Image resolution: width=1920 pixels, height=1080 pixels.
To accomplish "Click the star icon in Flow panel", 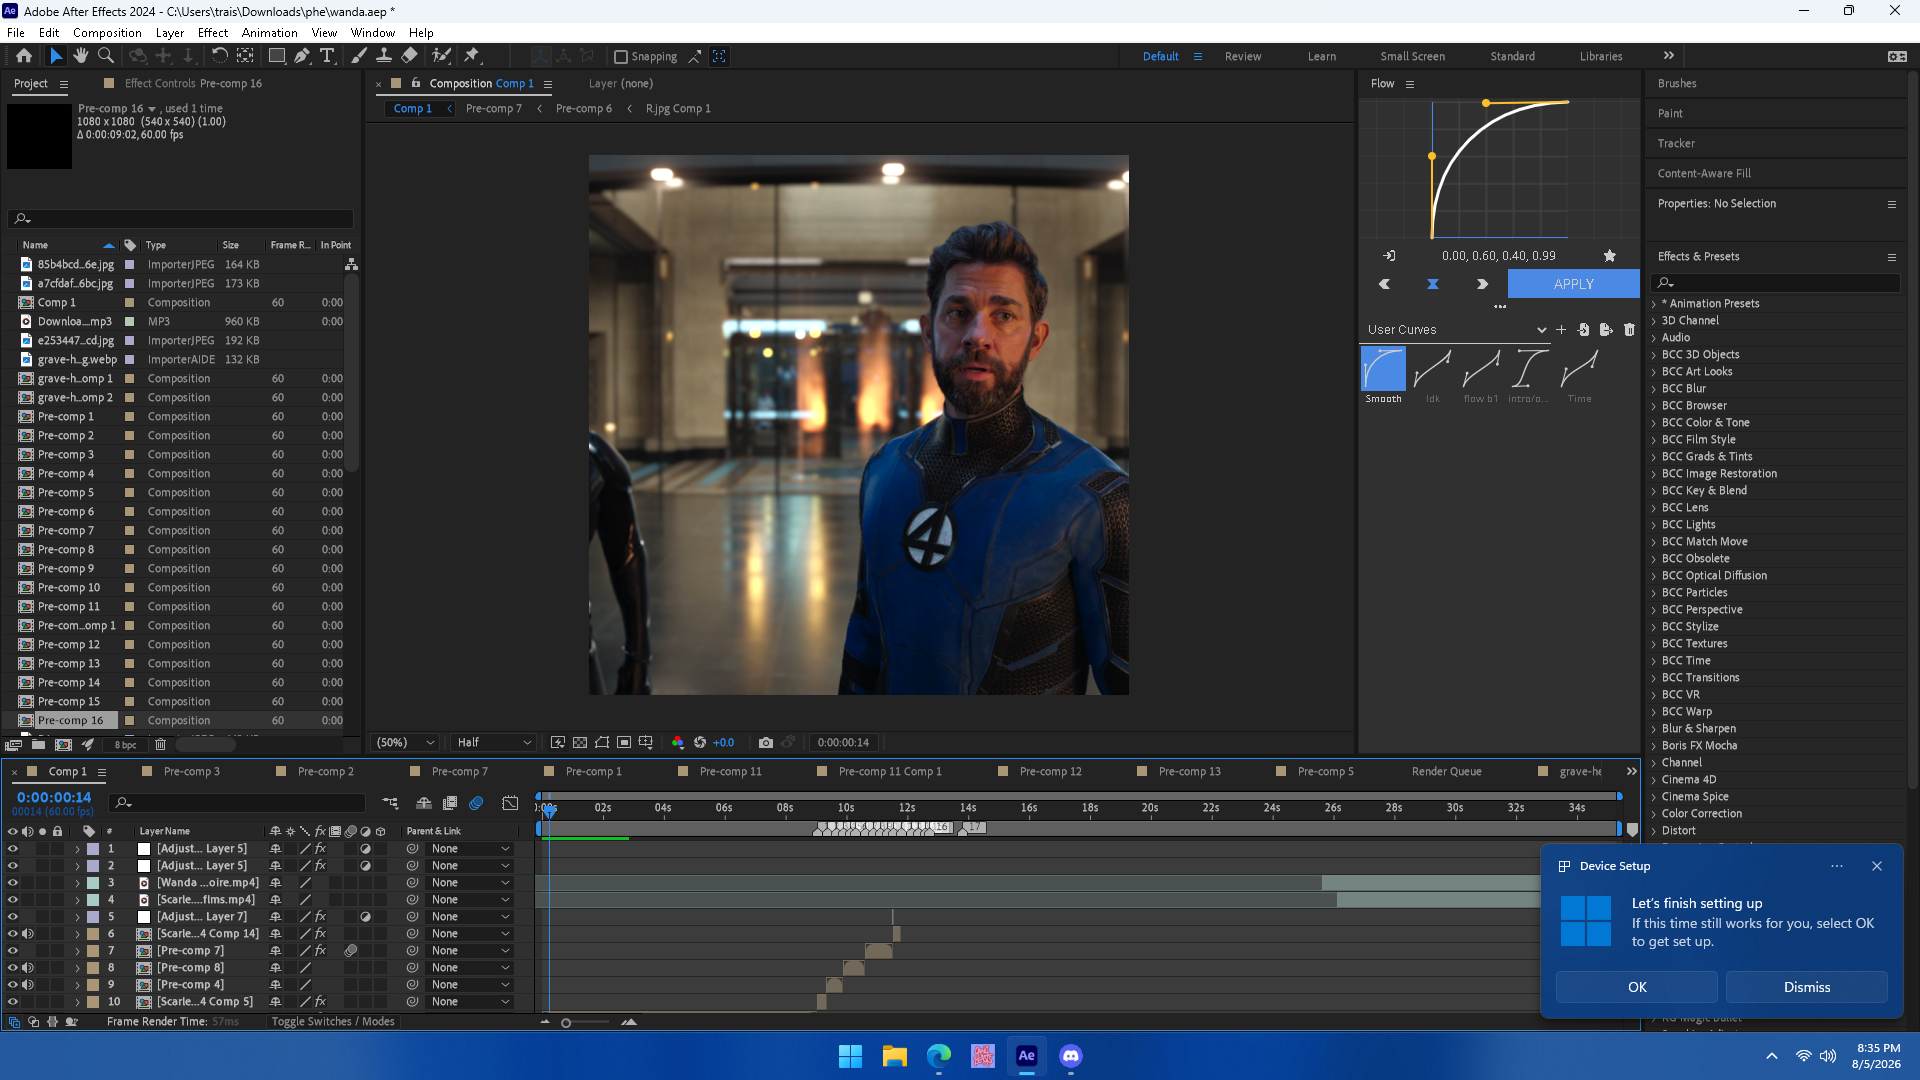I will click(x=1610, y=256).
